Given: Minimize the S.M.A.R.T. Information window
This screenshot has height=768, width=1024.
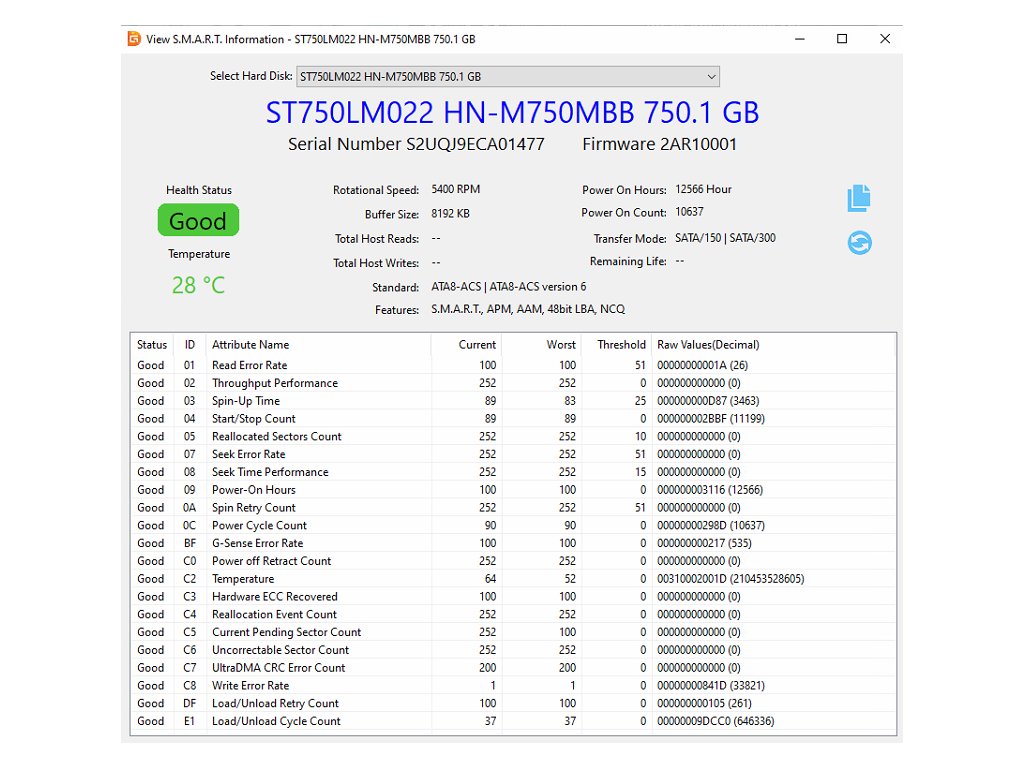Looking at the screenshot, I should pyautogui.click(x=799, y=39).
